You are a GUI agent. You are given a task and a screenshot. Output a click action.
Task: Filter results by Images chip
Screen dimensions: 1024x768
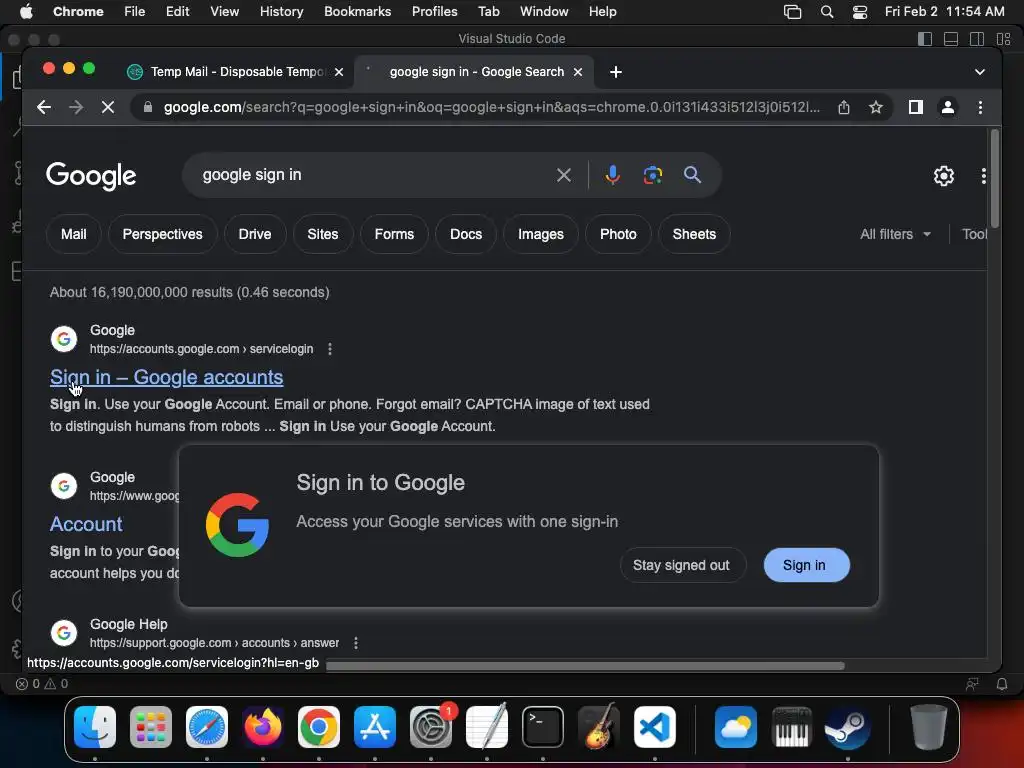pyautogui.click(x=541, y=234)
